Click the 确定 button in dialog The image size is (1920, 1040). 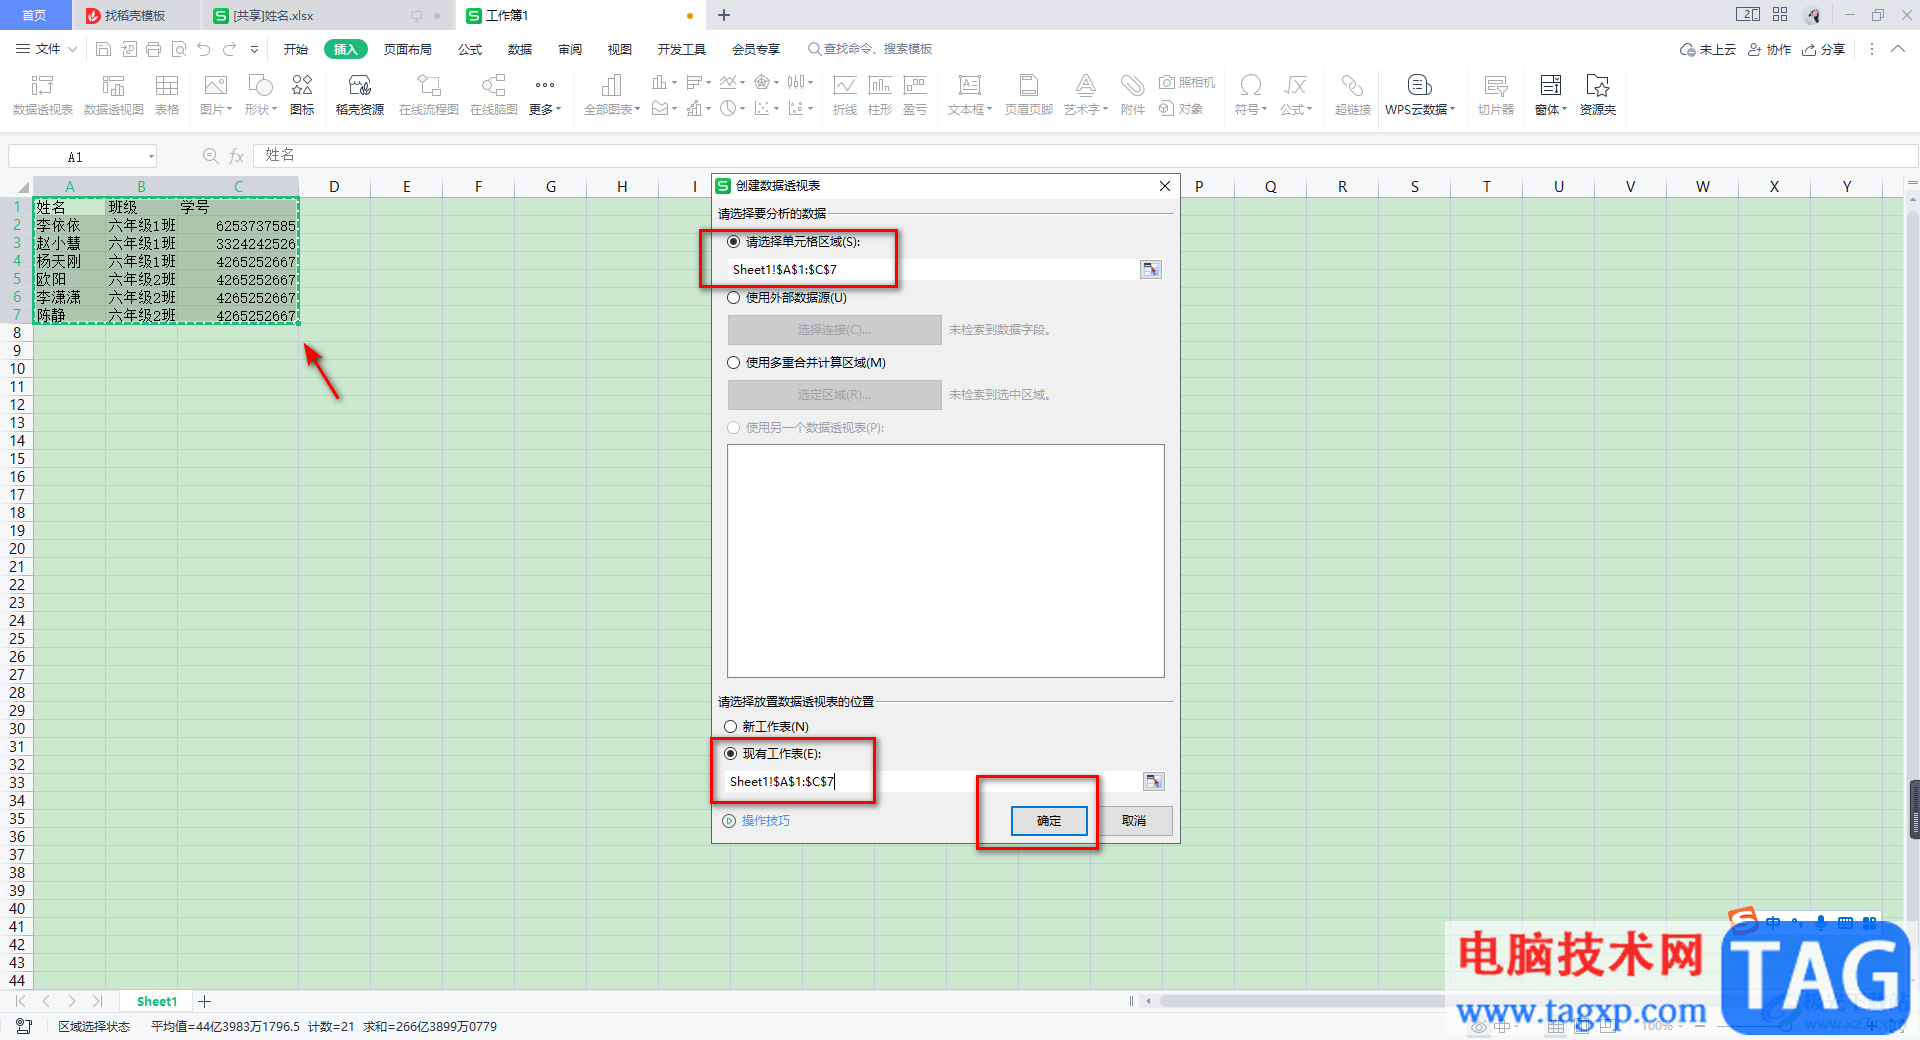tap(1049, 820)
